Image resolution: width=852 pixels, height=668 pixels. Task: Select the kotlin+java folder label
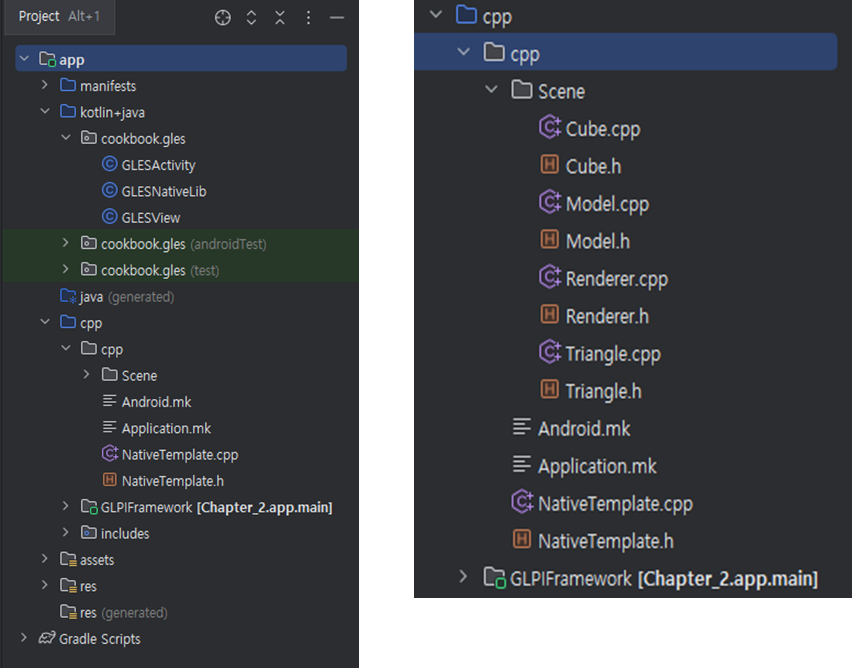pos(112,113)
